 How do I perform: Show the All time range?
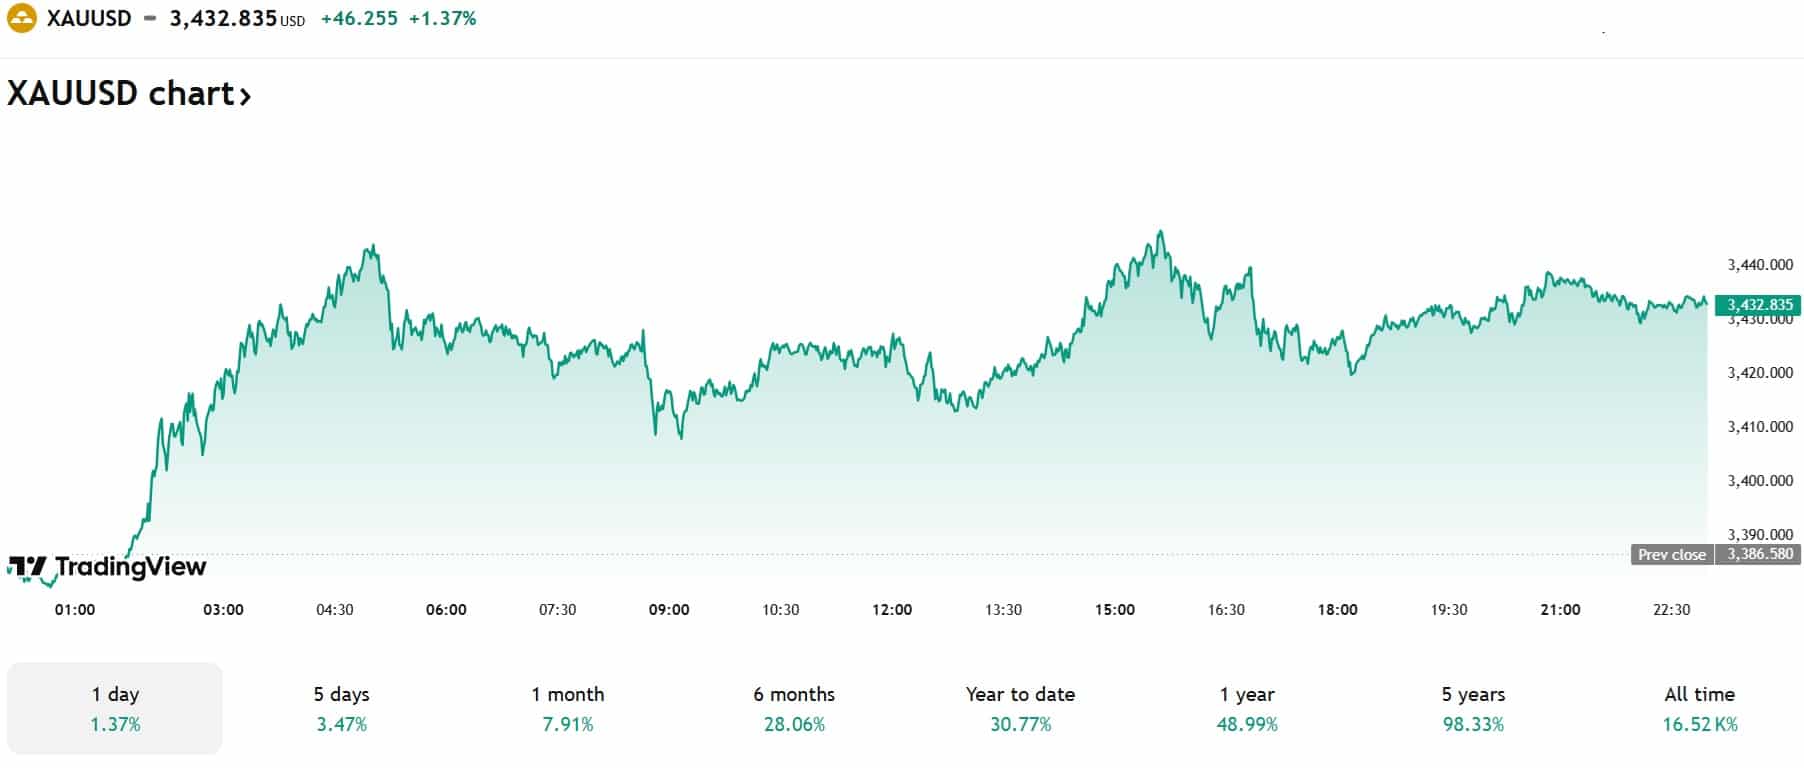click(1699, 708)
